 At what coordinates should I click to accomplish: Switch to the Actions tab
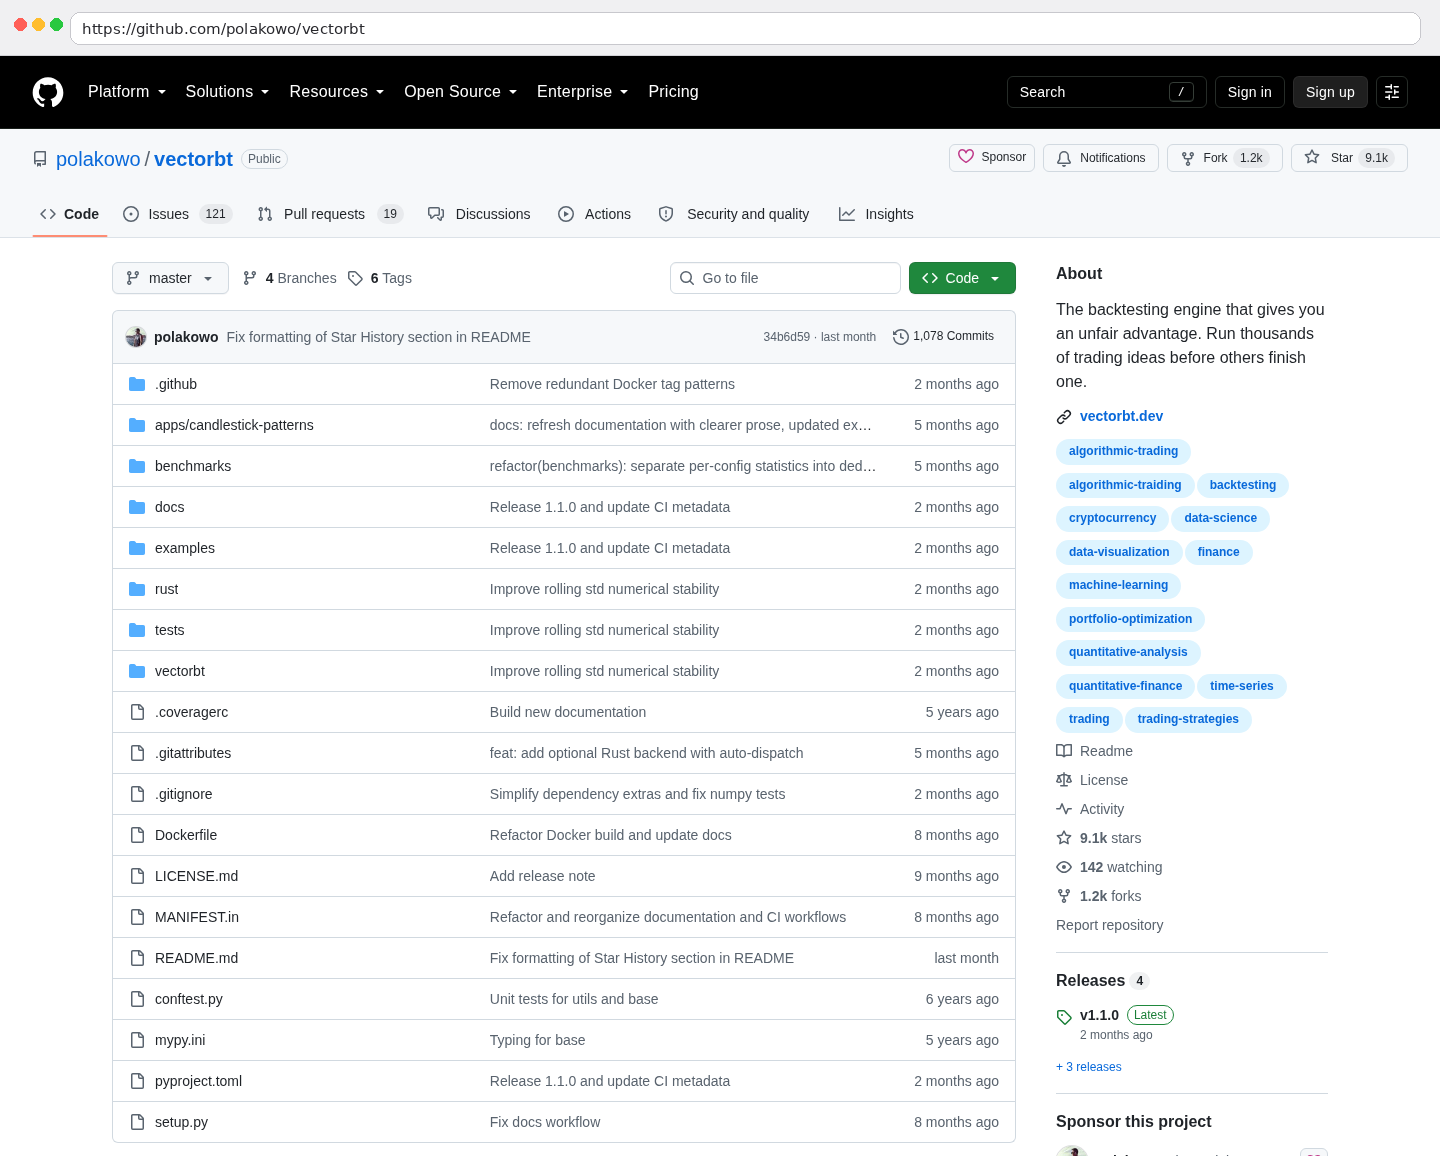point(594,214)
